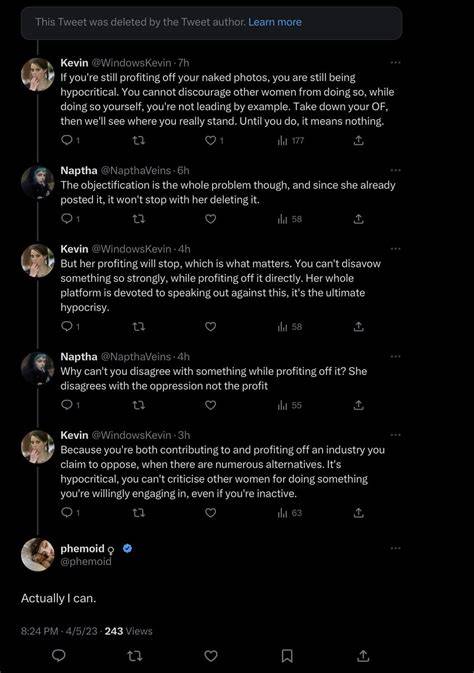View analytics on Kevin's tweet showing 177

pos(291,140)
